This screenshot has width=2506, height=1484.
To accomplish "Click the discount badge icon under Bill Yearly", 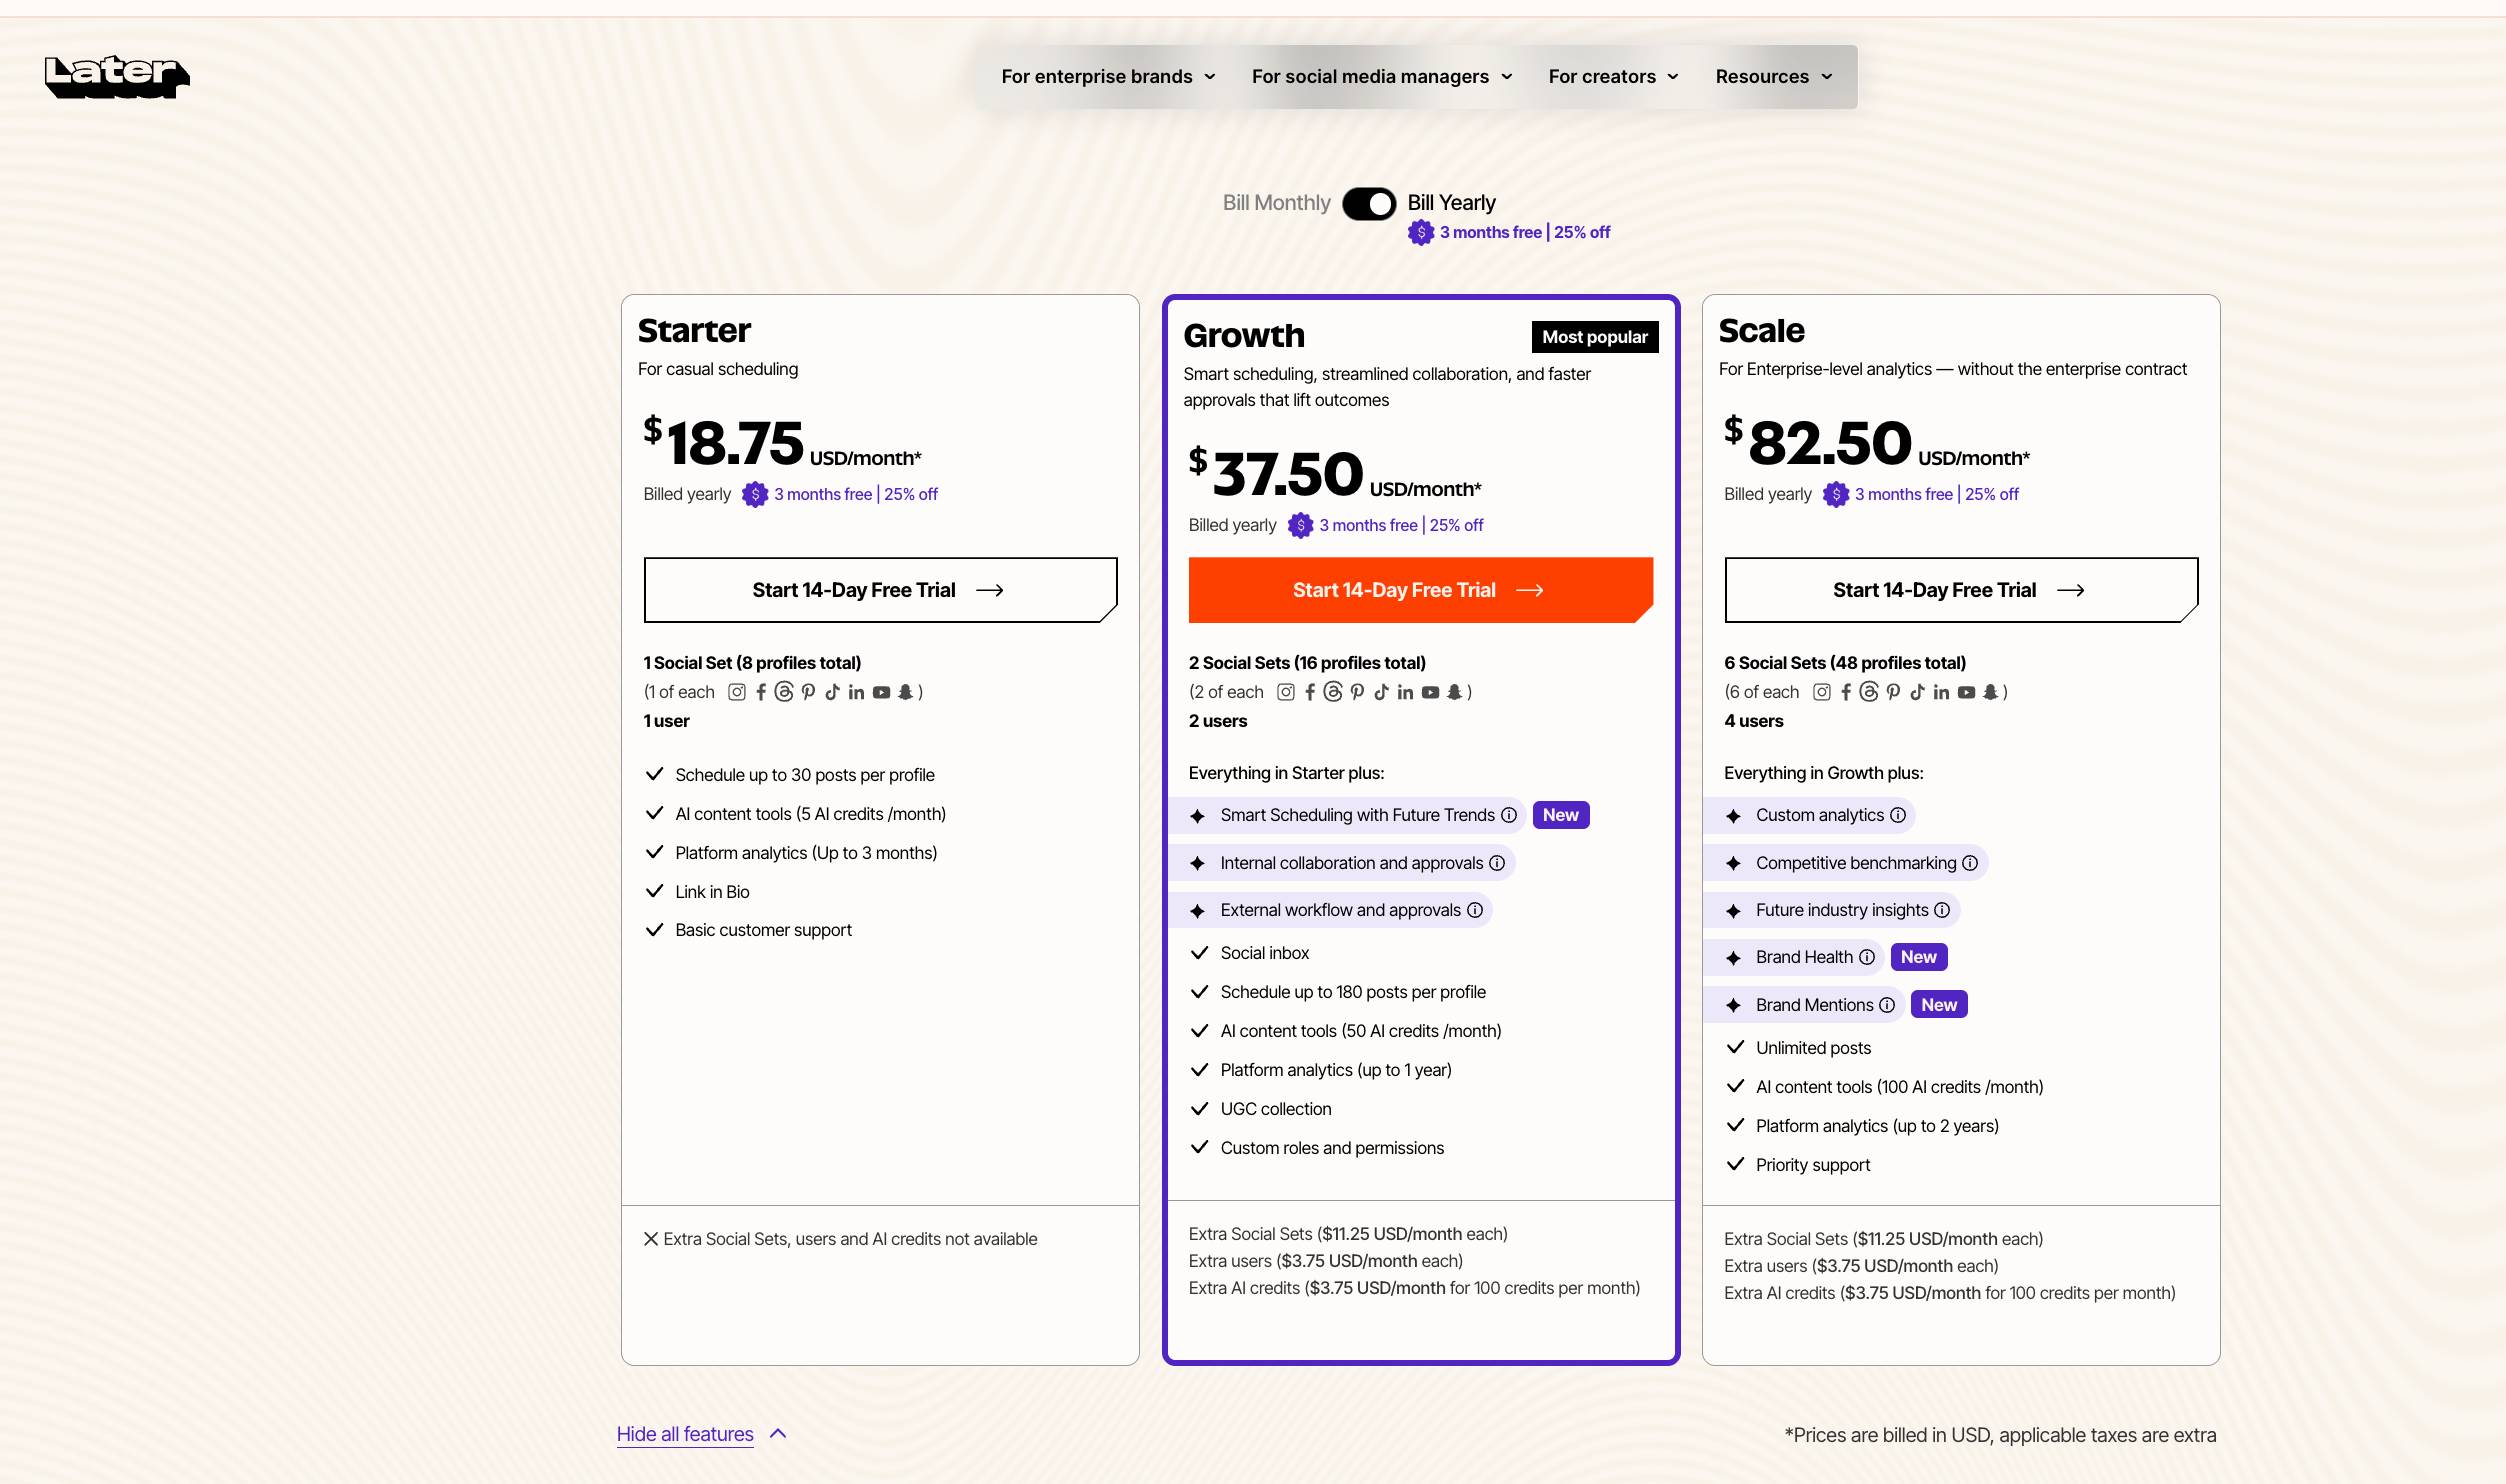I will 1421,232.
